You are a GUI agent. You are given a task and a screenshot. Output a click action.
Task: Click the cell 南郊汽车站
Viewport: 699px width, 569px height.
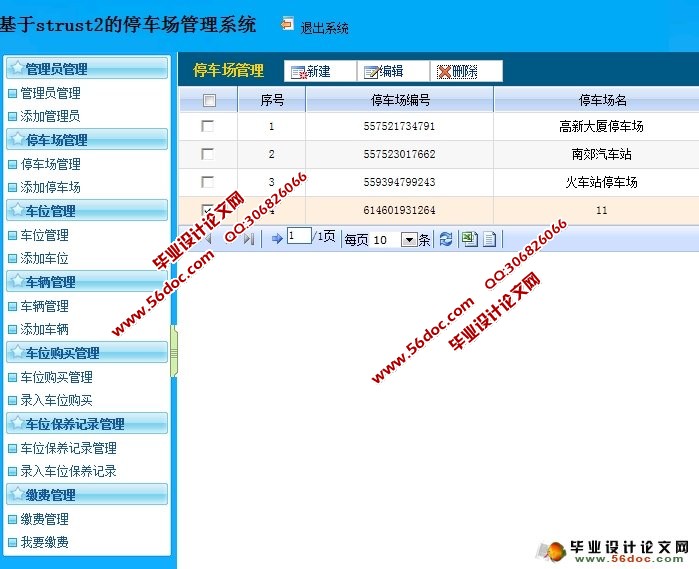[601, 154]
